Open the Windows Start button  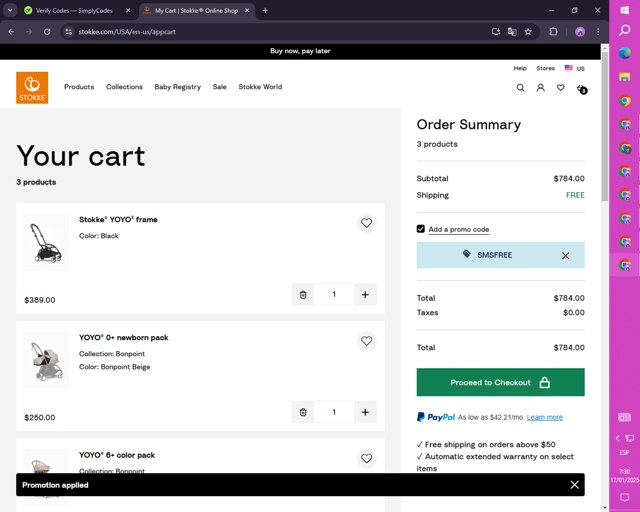(624, 10)
